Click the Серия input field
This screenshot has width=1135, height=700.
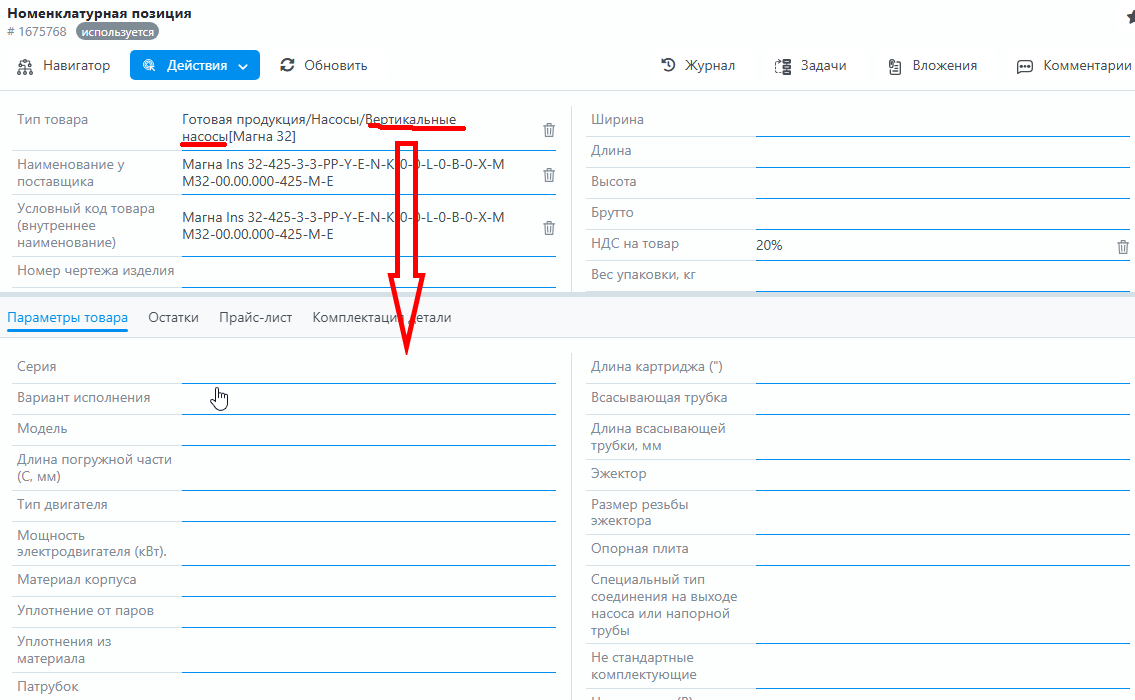(x=368, y=368)
